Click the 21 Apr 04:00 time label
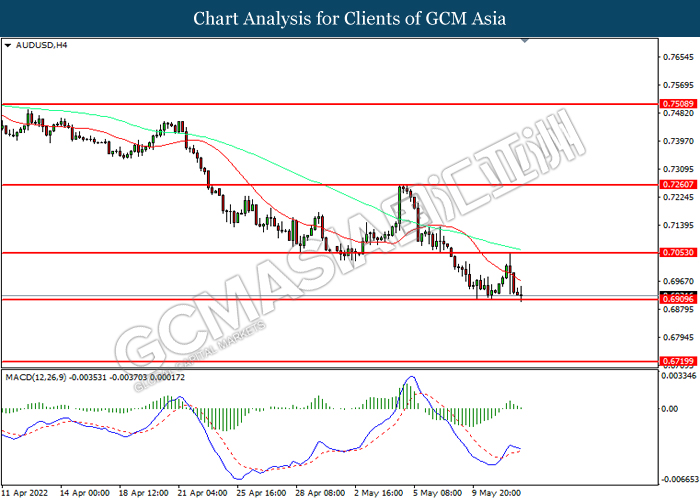Screen dimensions: 700x500 (x=203, y=493)
